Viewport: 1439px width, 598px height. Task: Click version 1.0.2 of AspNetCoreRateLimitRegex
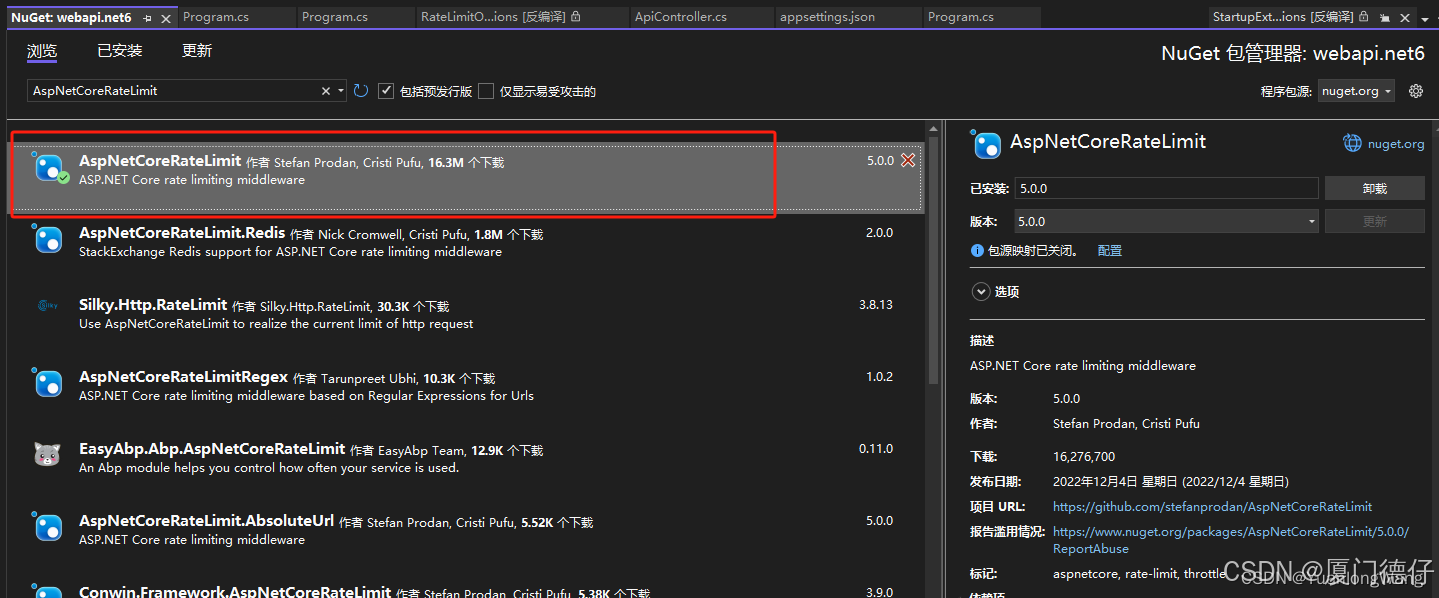coord(879,377)
